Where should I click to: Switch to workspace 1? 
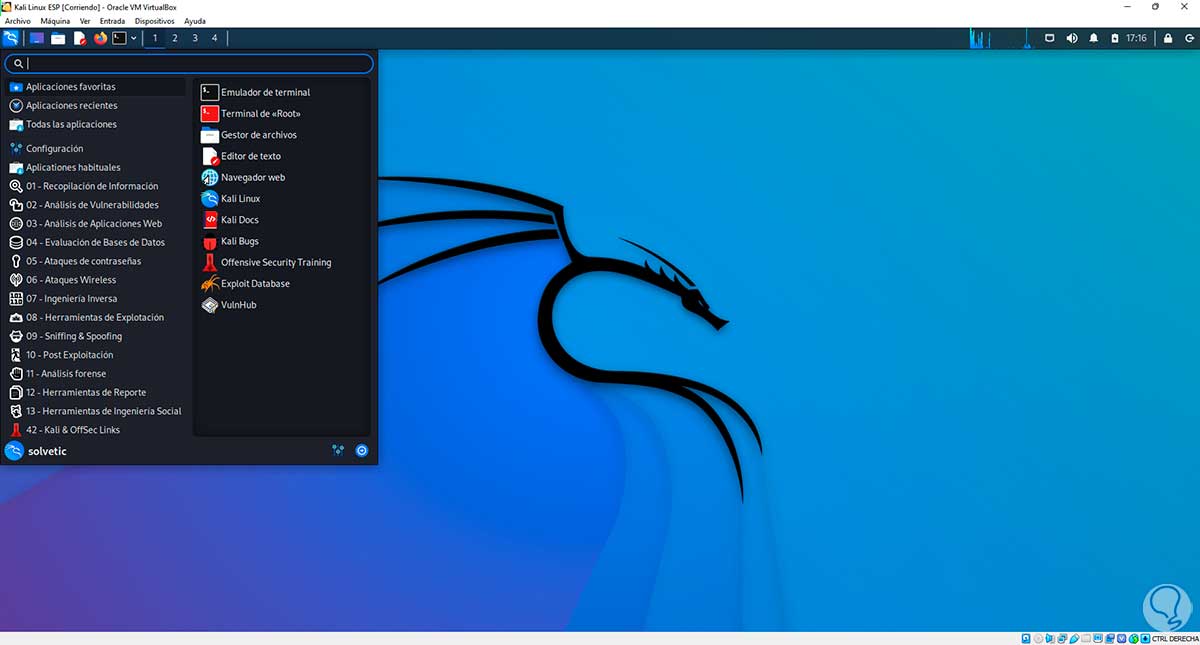click(155, 38)
